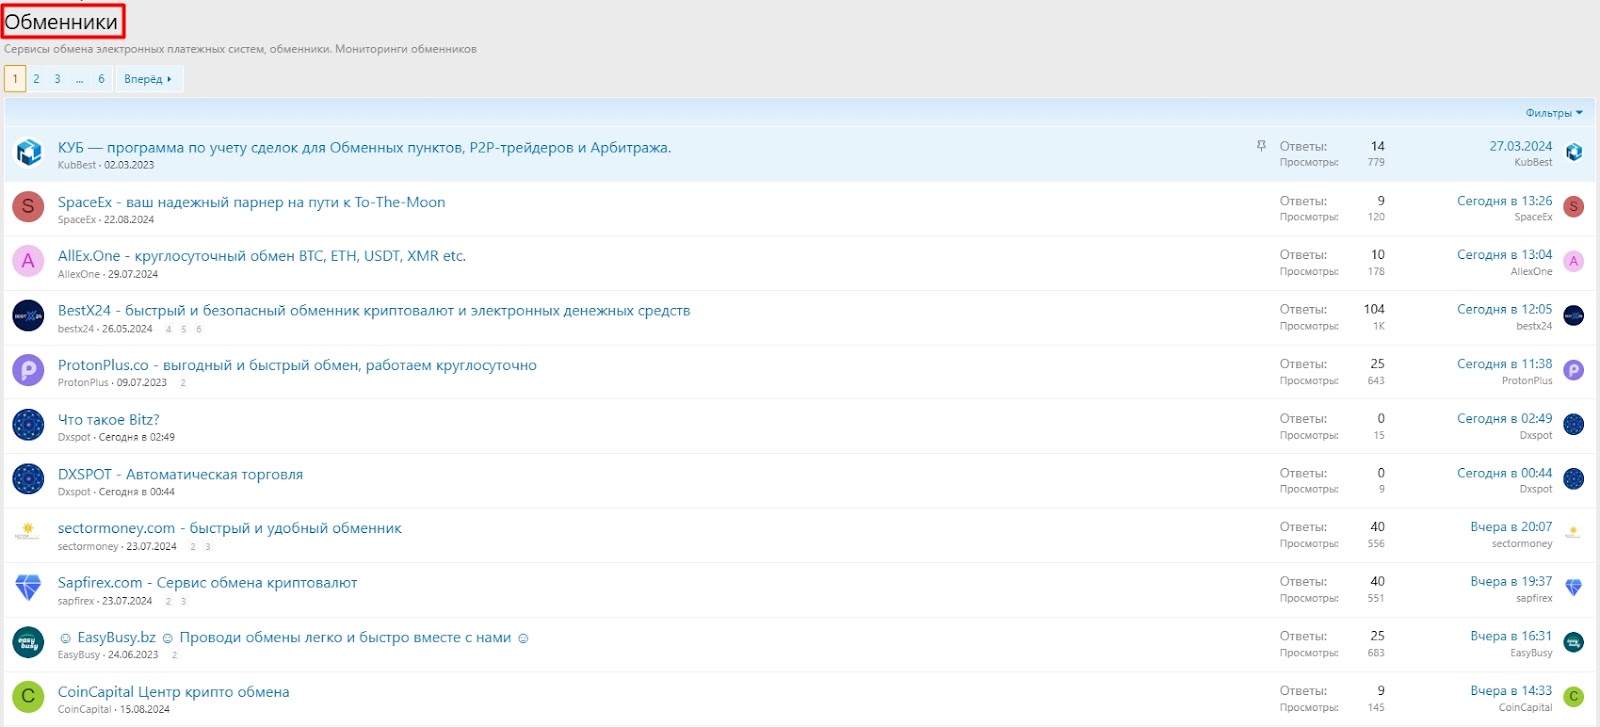Image resolution: width=1600 pixels, height=727 pixels.
Task: Go to page 6 of thread list
Action: coord(101,79)
